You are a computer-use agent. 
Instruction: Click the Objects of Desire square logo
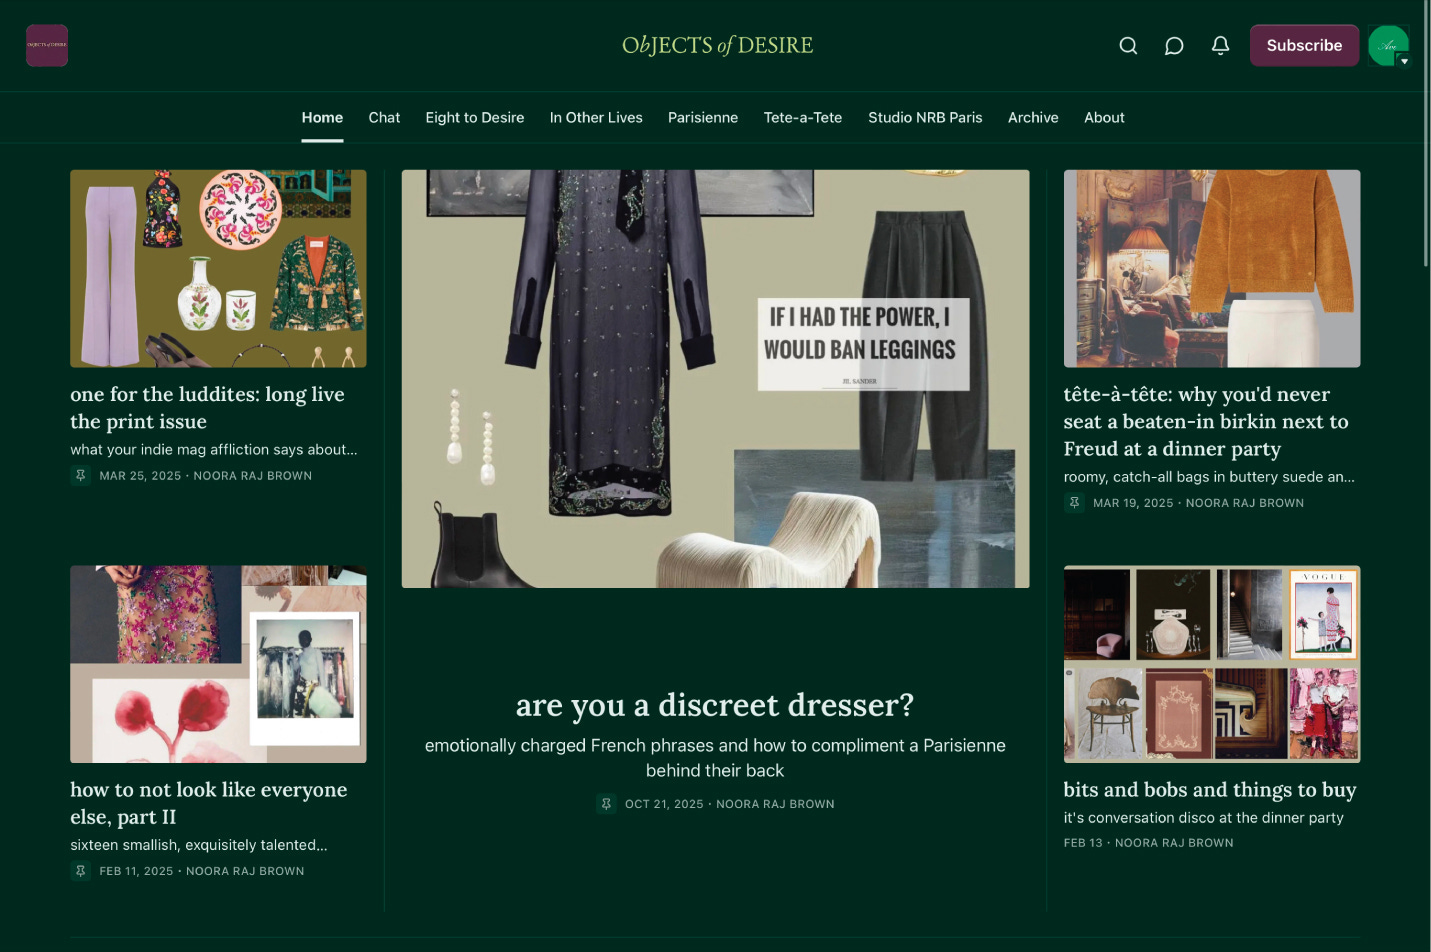[x=47, y=46]
